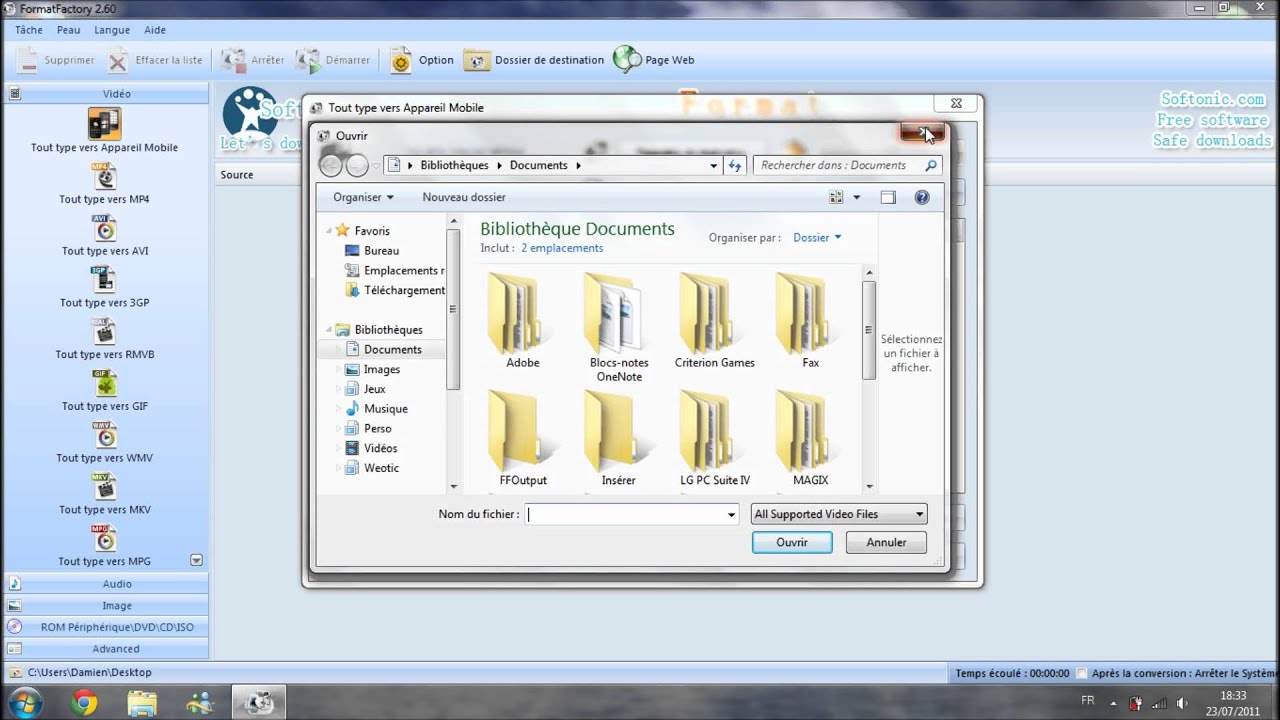Open the Tâche menu
Viewport: 1280px width, 720px height.
(29, 30)
